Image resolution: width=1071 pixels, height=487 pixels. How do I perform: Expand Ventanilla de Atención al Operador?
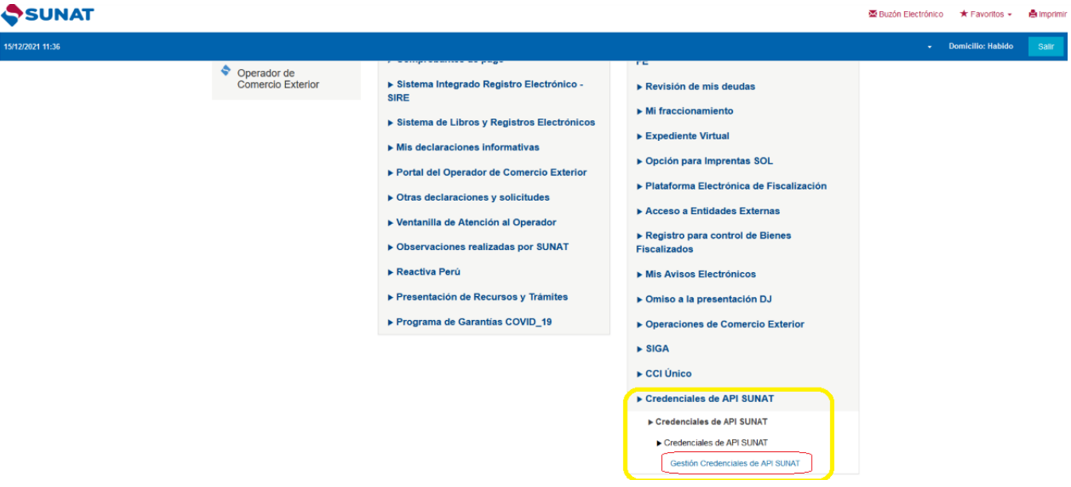(471, 222)
